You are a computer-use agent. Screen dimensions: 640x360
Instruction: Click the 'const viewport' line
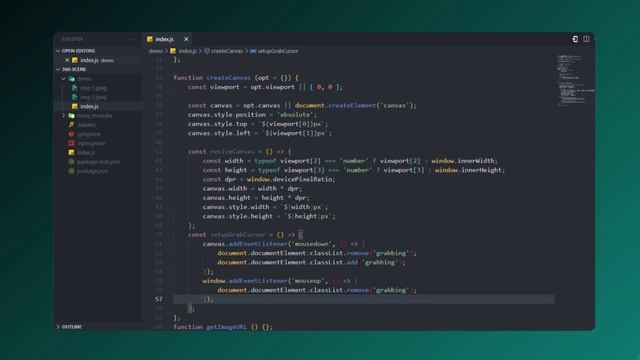pos(265,87)
